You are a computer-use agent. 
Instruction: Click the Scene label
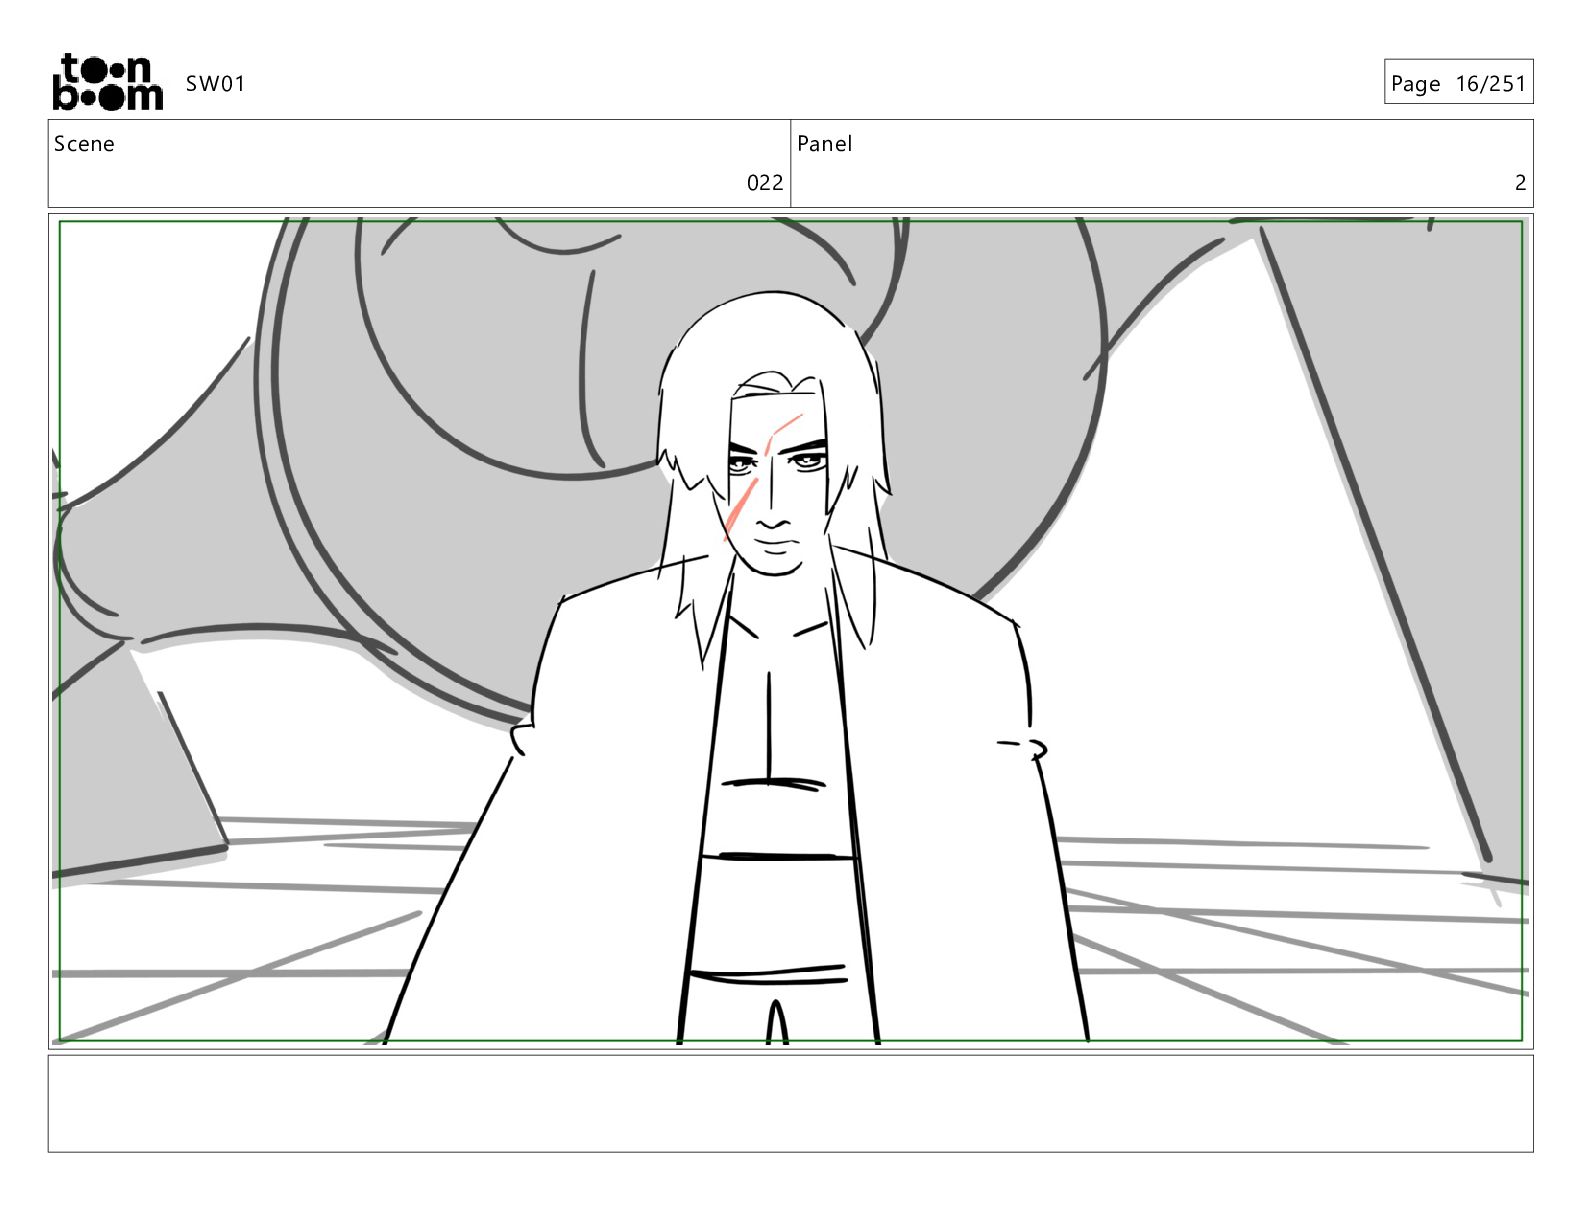coord(84,144)
